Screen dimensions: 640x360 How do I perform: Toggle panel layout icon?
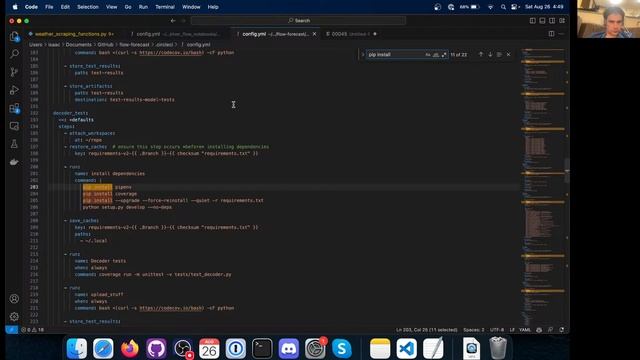point(542,21)
